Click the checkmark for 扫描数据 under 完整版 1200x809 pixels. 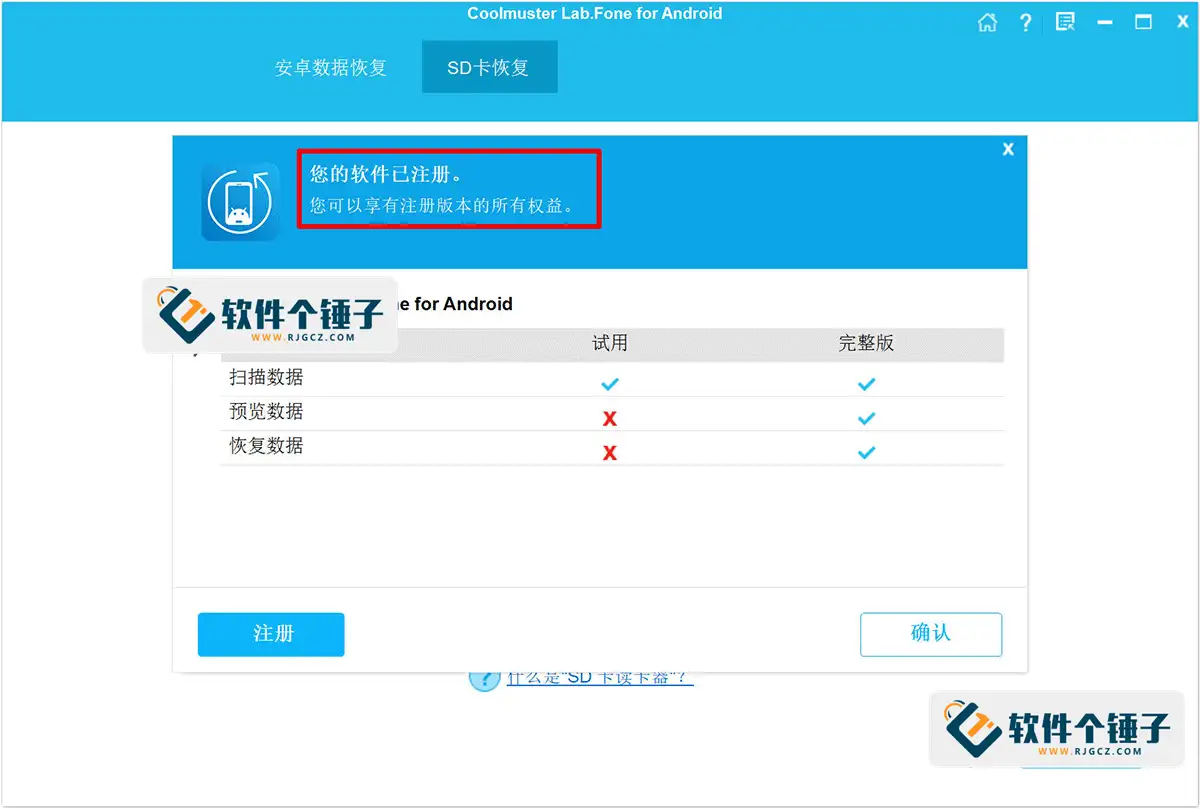866,383
